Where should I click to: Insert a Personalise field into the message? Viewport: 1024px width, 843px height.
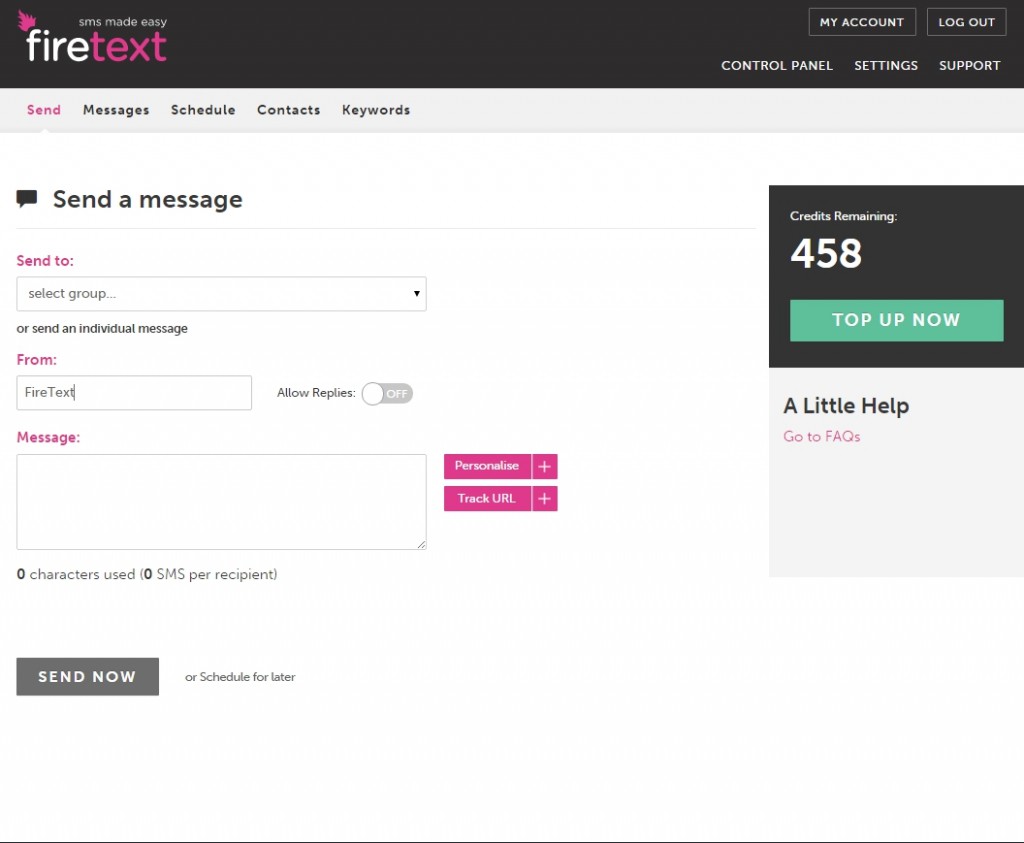[x=487, y=466]
